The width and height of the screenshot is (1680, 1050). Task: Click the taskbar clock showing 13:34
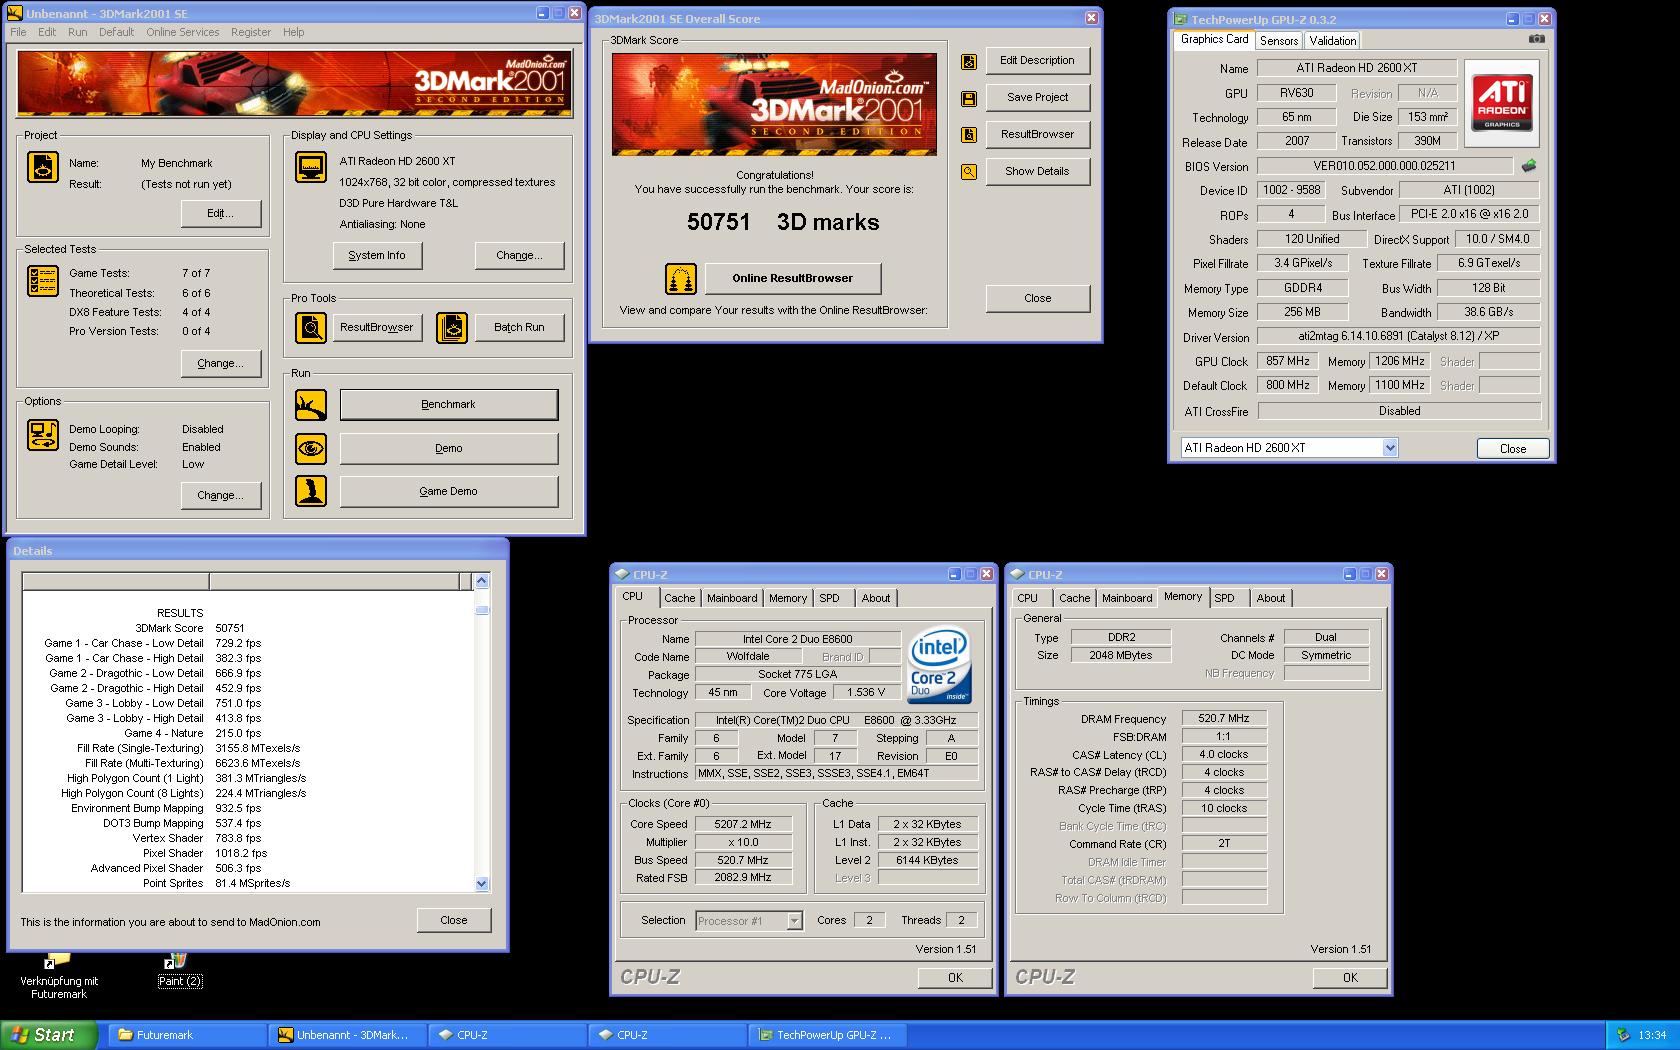(x=1652, y=1035)
